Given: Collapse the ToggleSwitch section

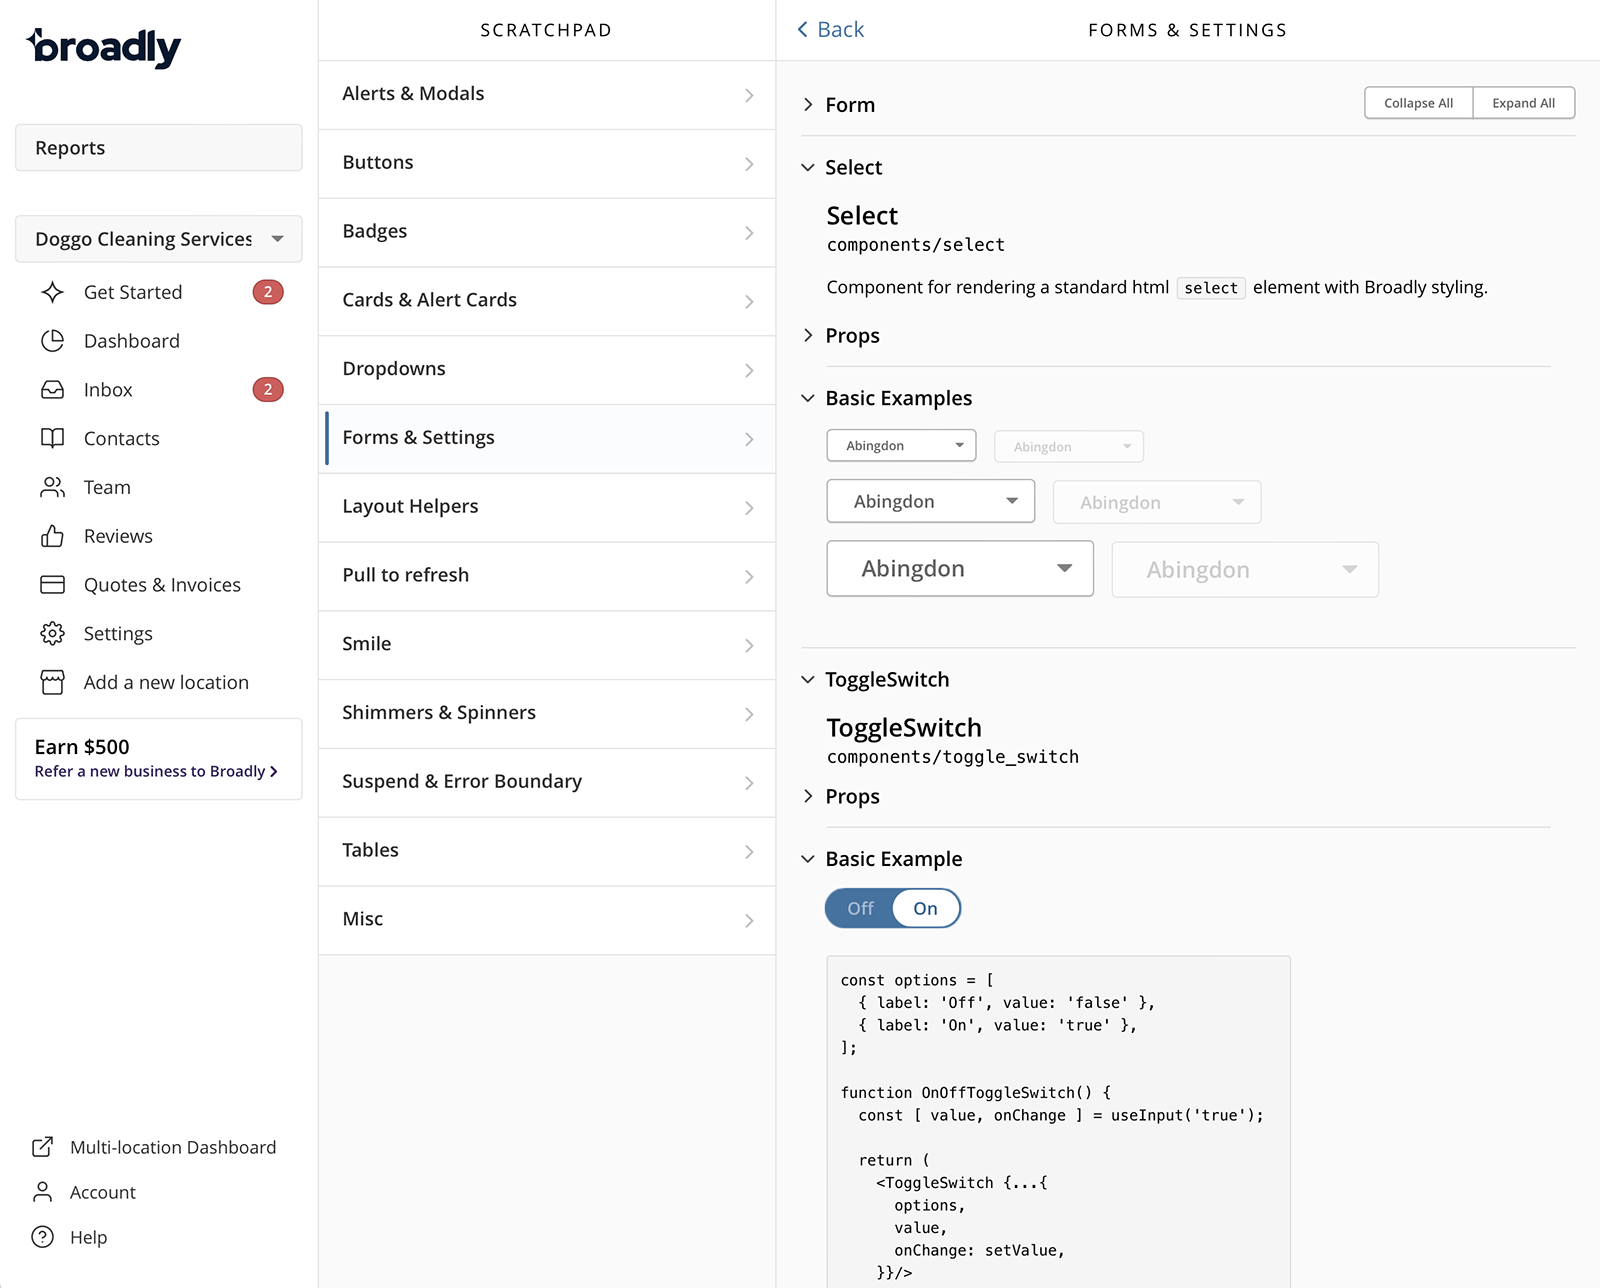Looking at the screenshot, I should [876, 680].
